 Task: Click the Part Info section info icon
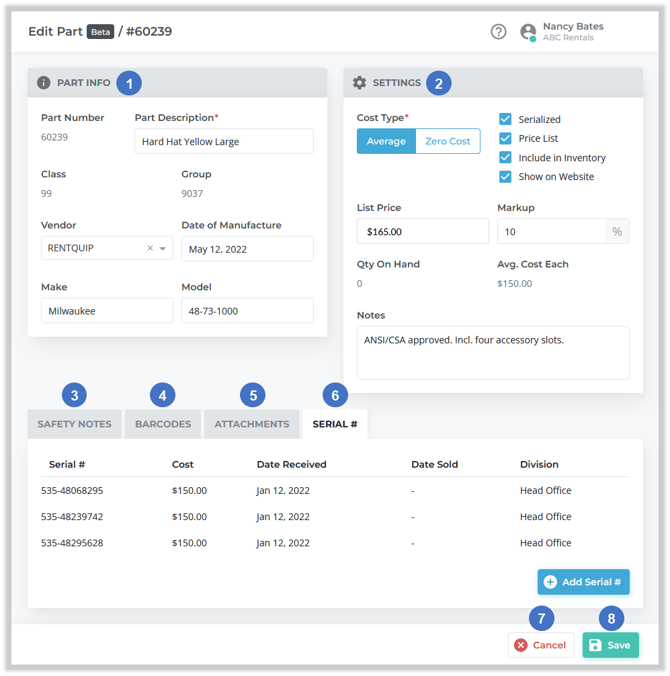coord(44,83)
